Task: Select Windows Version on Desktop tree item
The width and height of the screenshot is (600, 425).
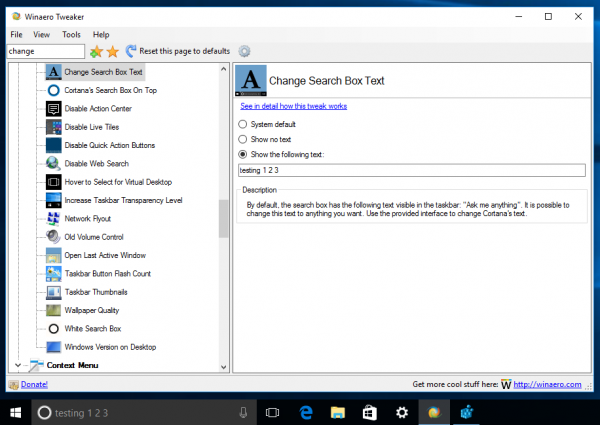Action: coord(110,347)
